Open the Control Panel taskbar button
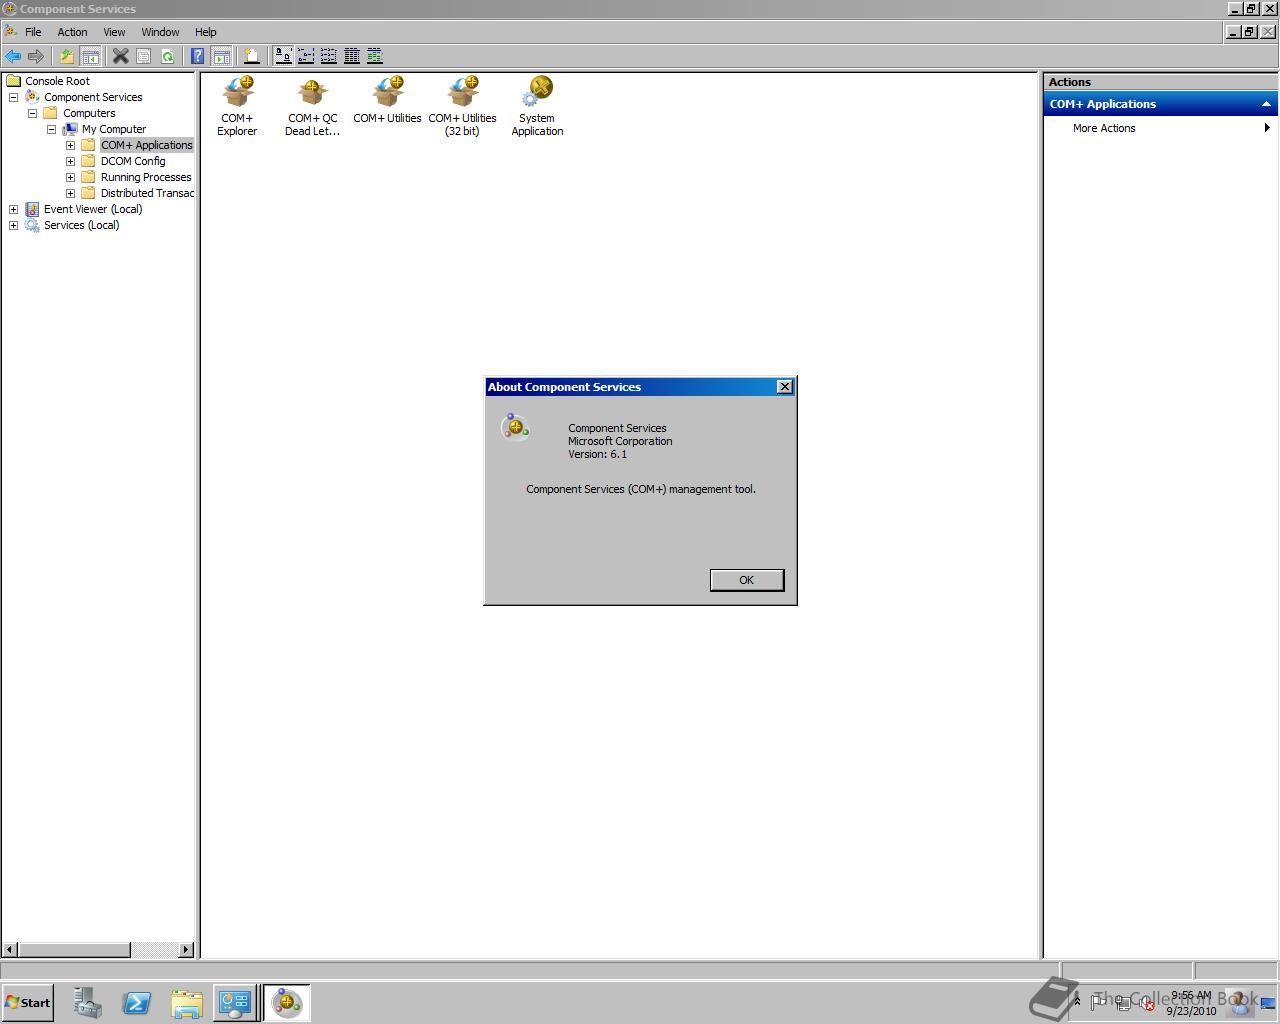1280x1024 pixels. click(234, 1003)
